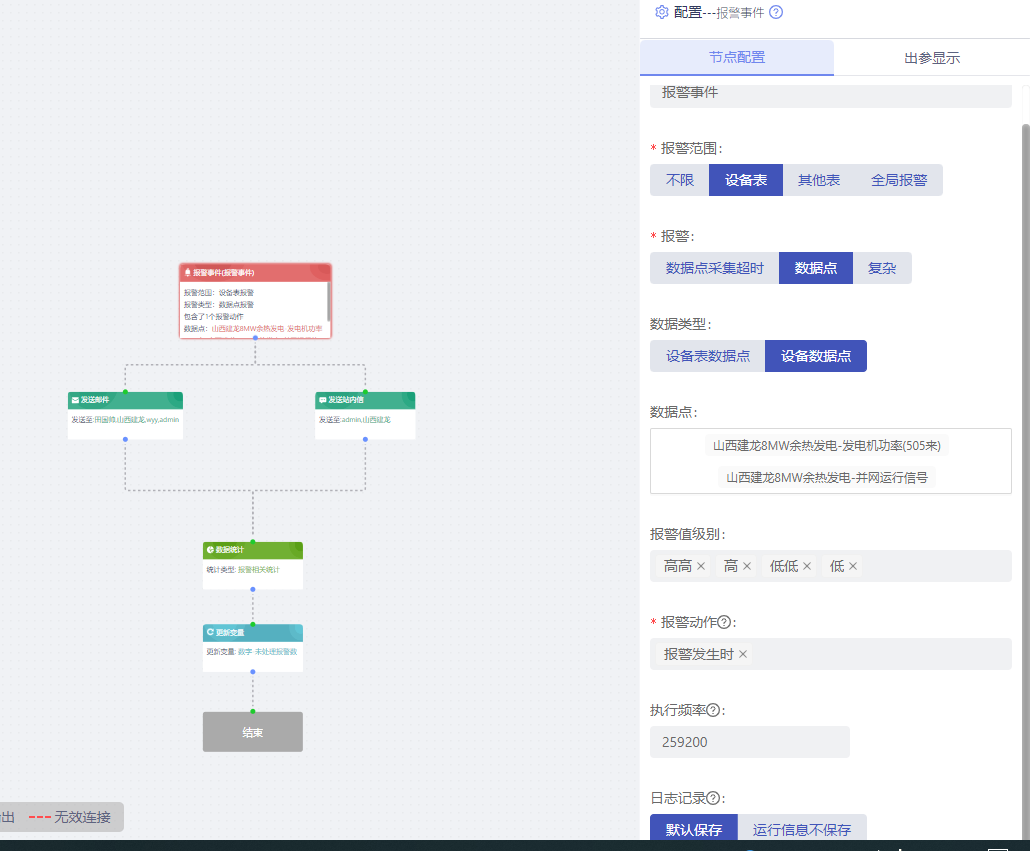Screen dimensions: 1030x851
Task: Click the 结束 end node
Action: pos(252,731)
